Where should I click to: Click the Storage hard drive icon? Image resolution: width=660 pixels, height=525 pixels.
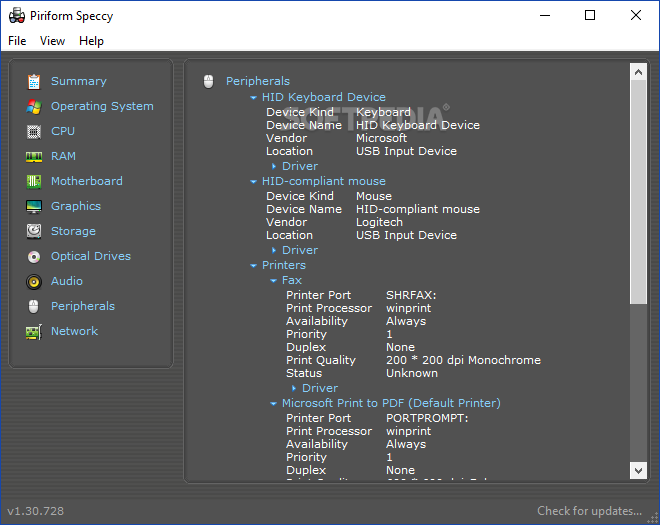pos(34,231)
